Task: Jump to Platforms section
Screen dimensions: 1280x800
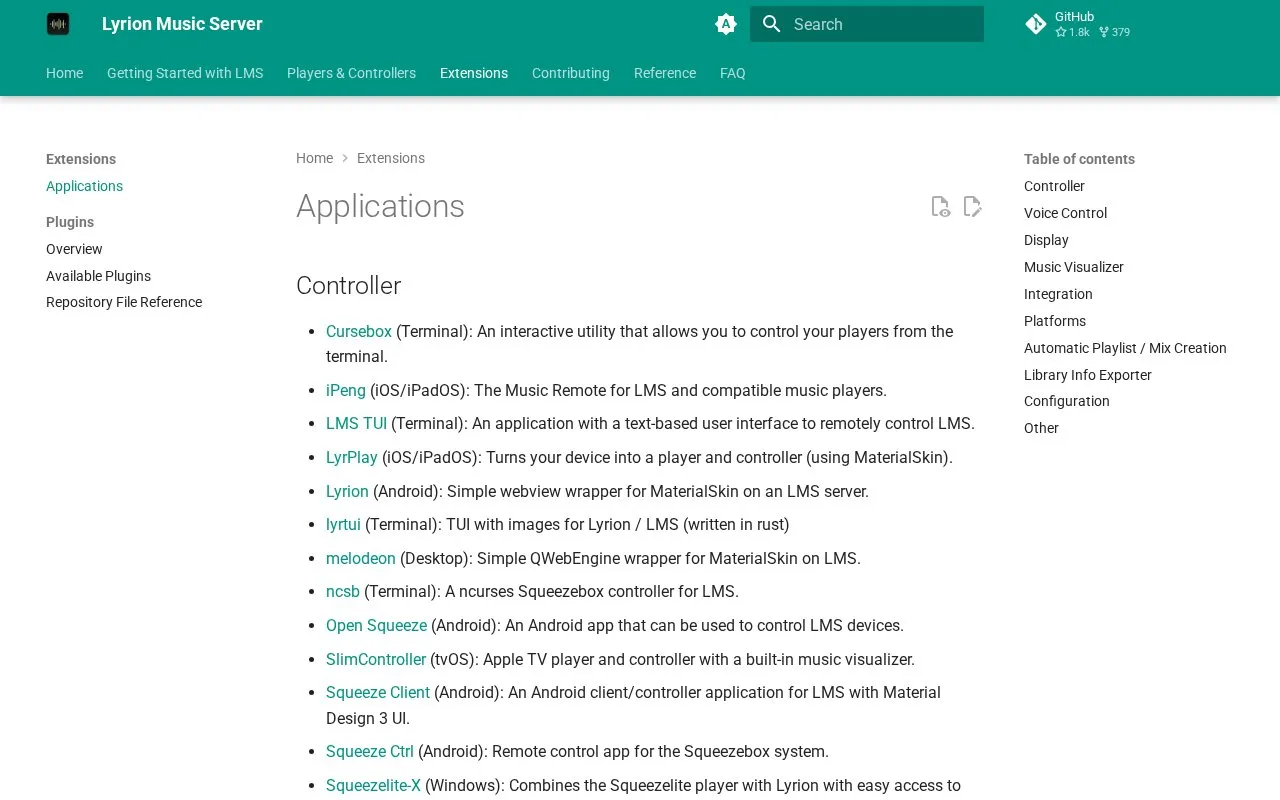Action: (1055, 321)
